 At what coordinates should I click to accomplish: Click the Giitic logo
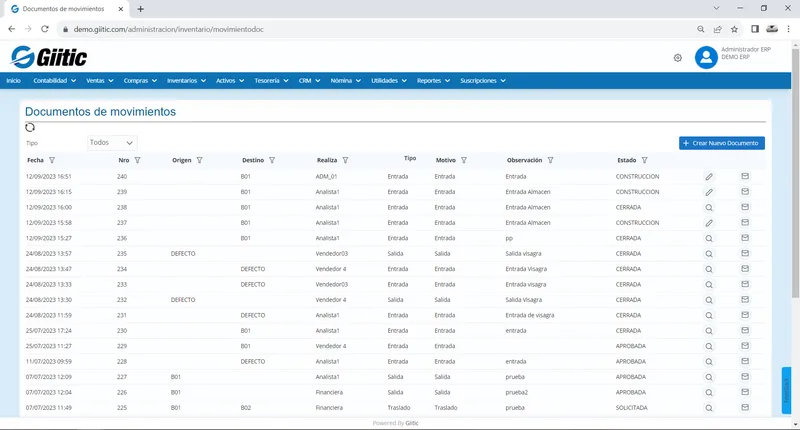49,57
